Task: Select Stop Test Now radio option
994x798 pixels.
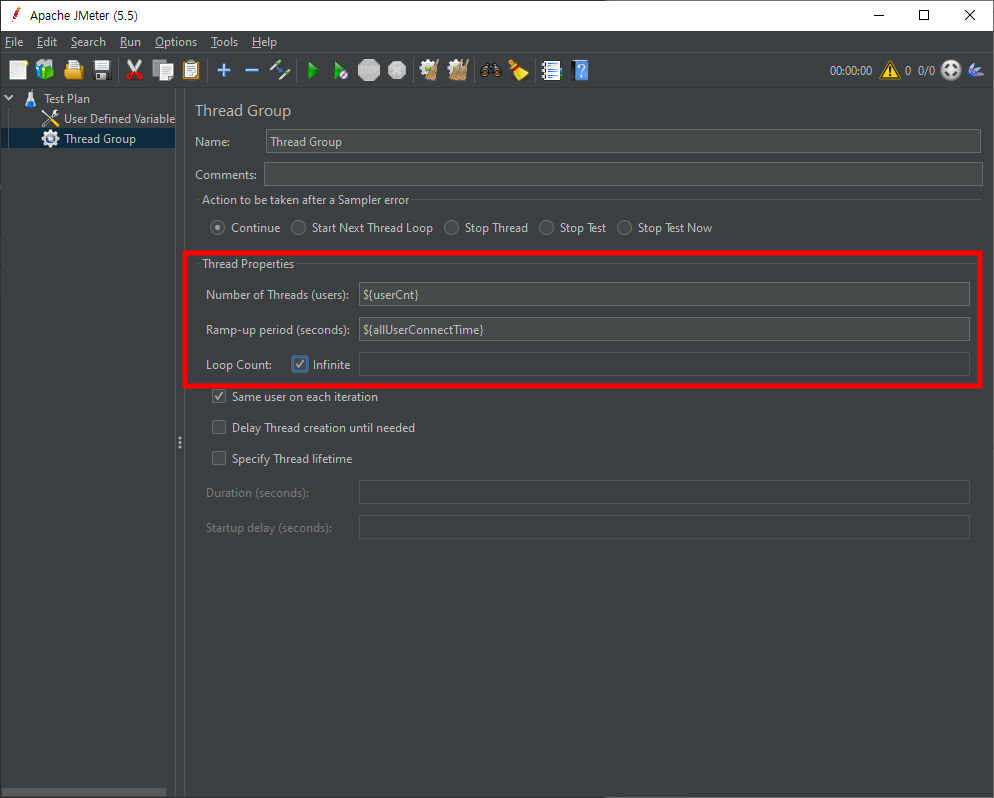Action: [624, 228]
